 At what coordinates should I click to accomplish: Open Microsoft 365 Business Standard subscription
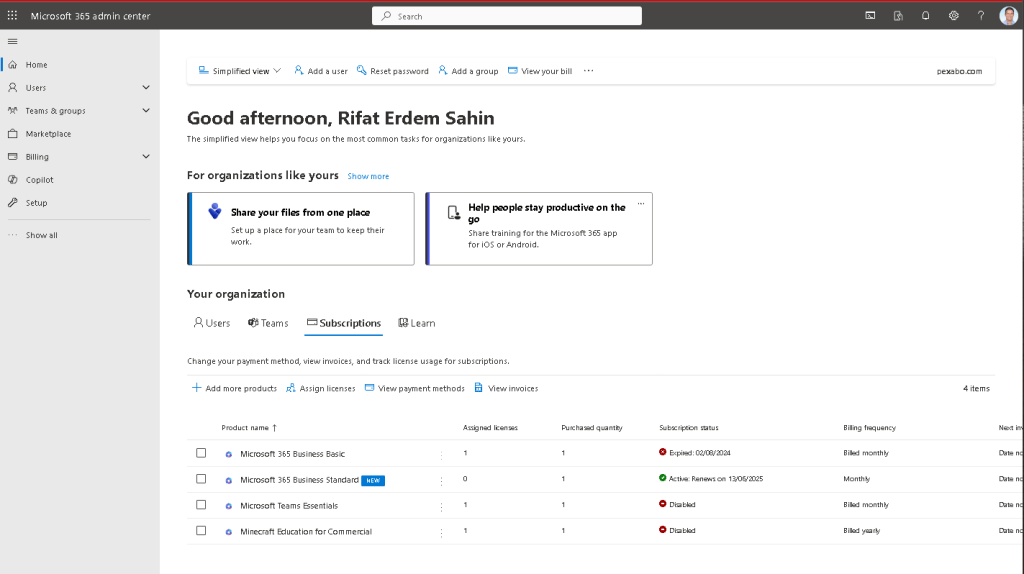pyautogui.click(x=299, y=480)
